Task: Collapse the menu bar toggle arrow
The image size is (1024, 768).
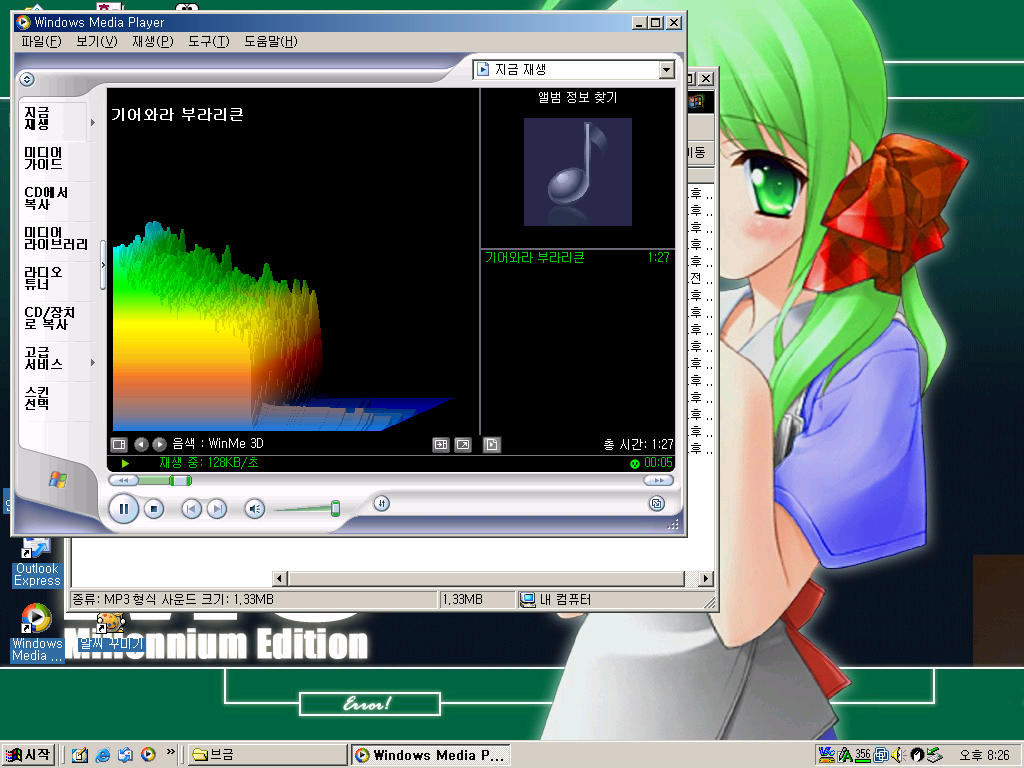Action: click(x=27, y=80)
